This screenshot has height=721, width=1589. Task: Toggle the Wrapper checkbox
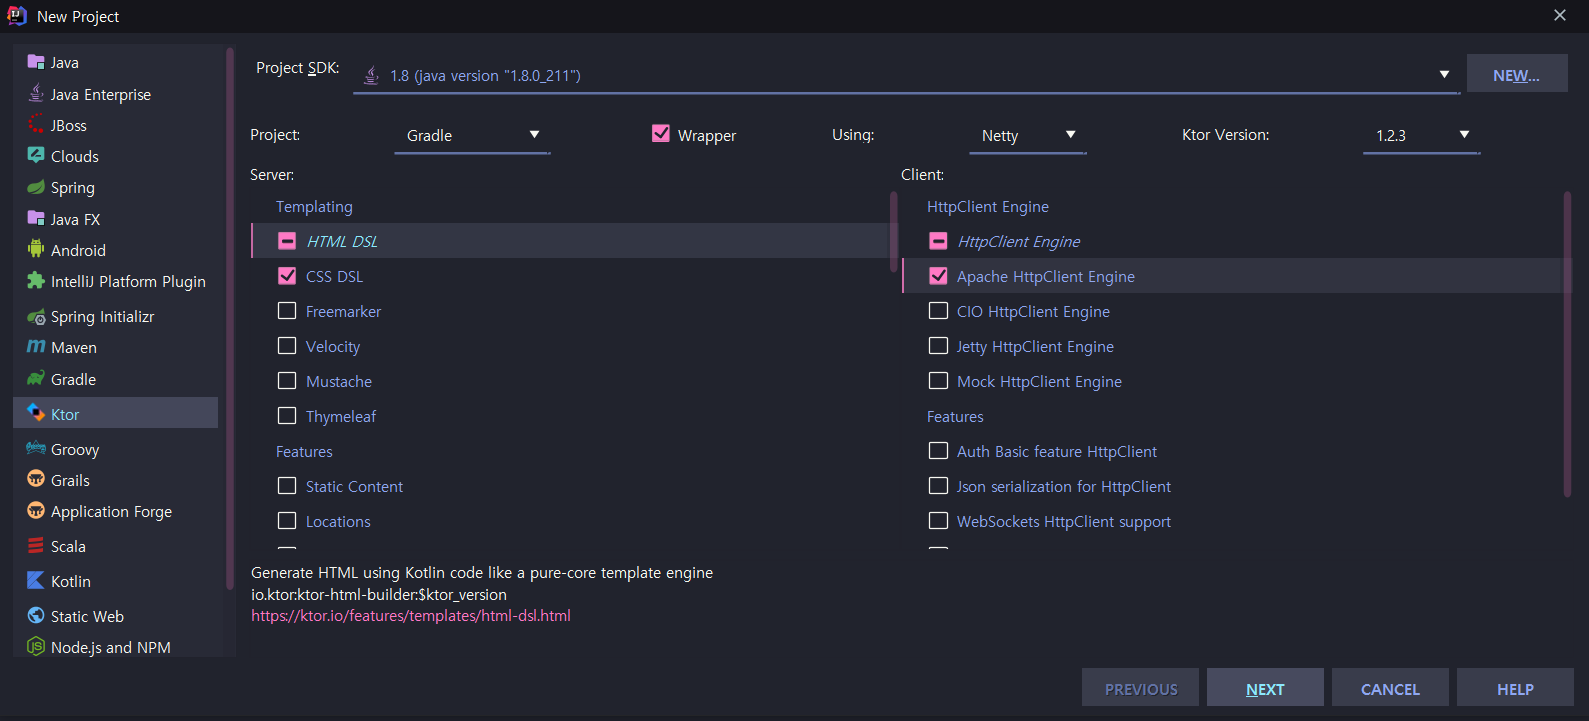point(661,133)
